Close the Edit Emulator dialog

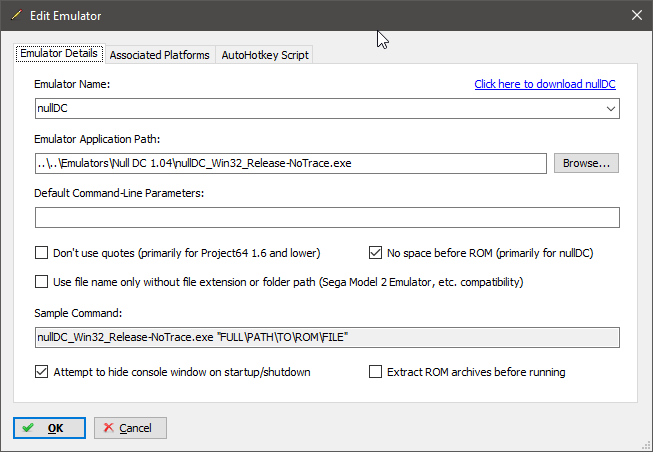tap(636, 15)
